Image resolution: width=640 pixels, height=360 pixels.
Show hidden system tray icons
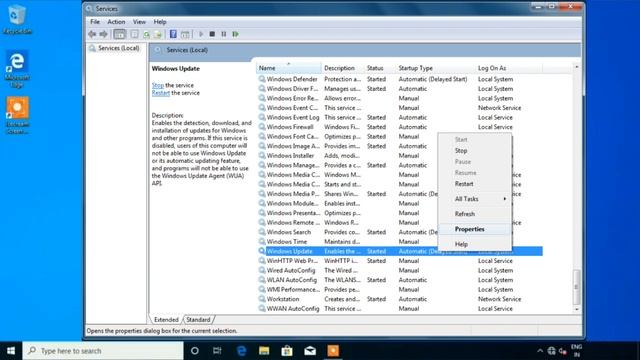click(x=540, y=351)
